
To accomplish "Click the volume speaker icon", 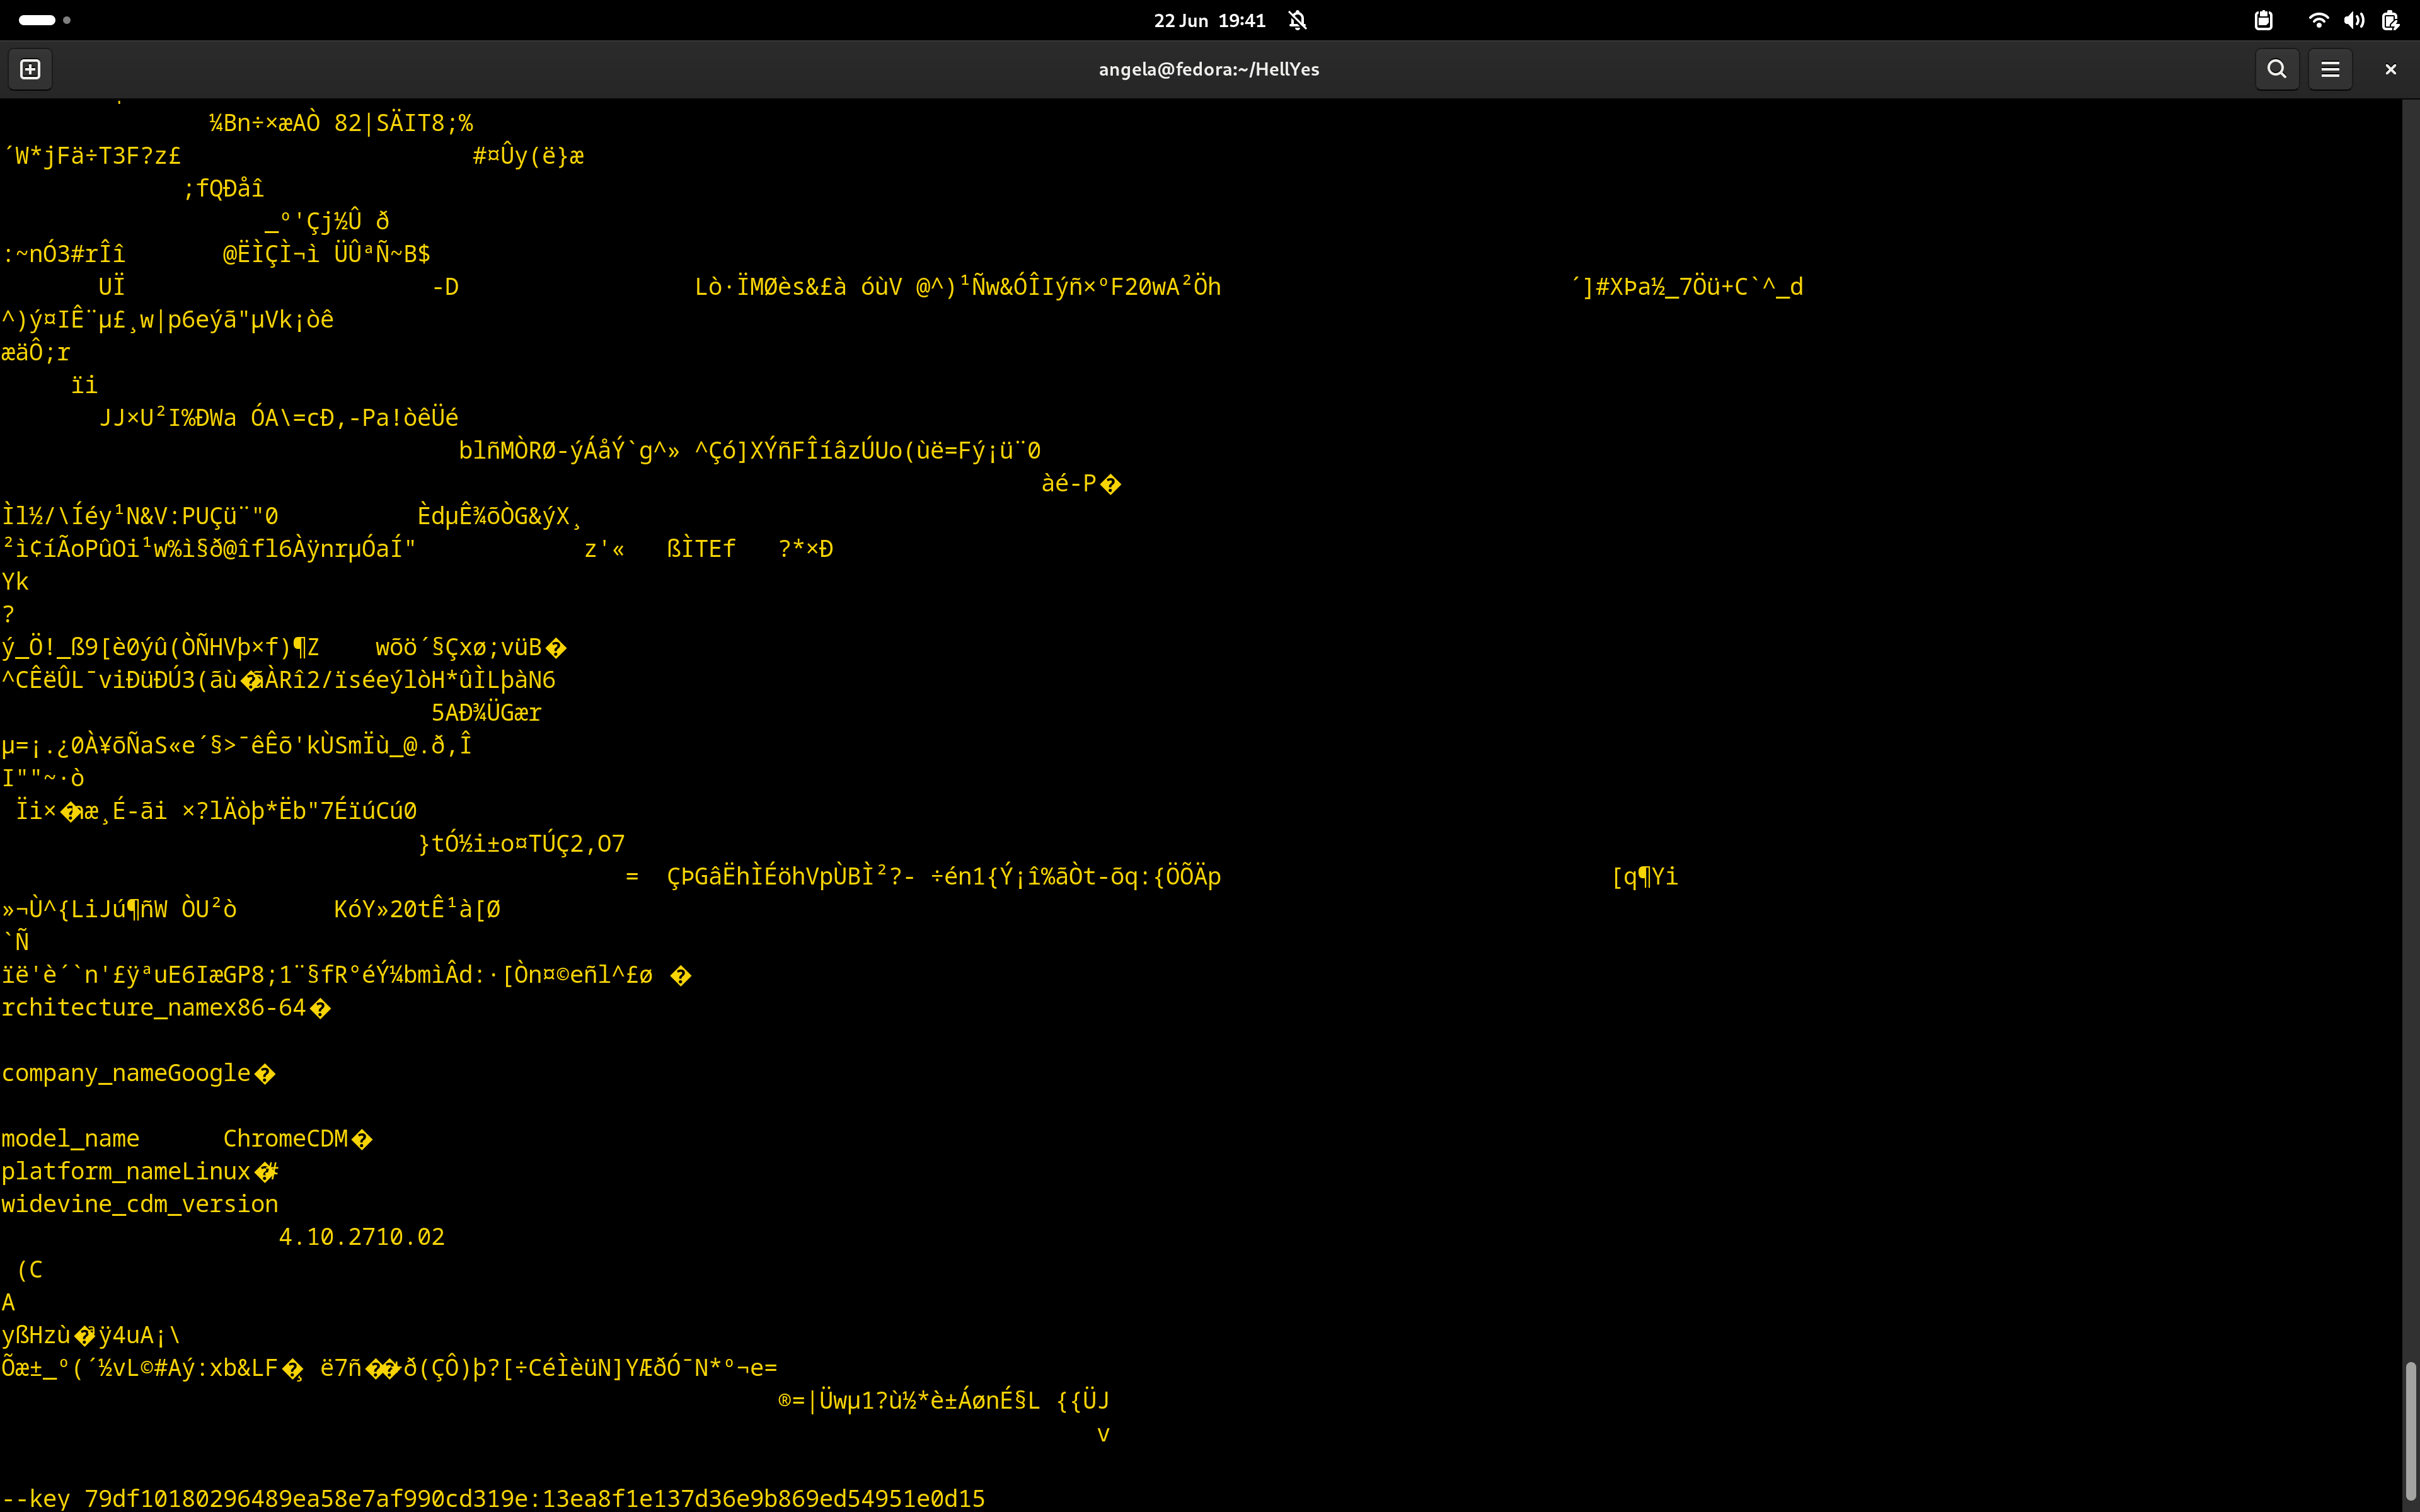I will pyautogui.click(x=2354, y=20).
